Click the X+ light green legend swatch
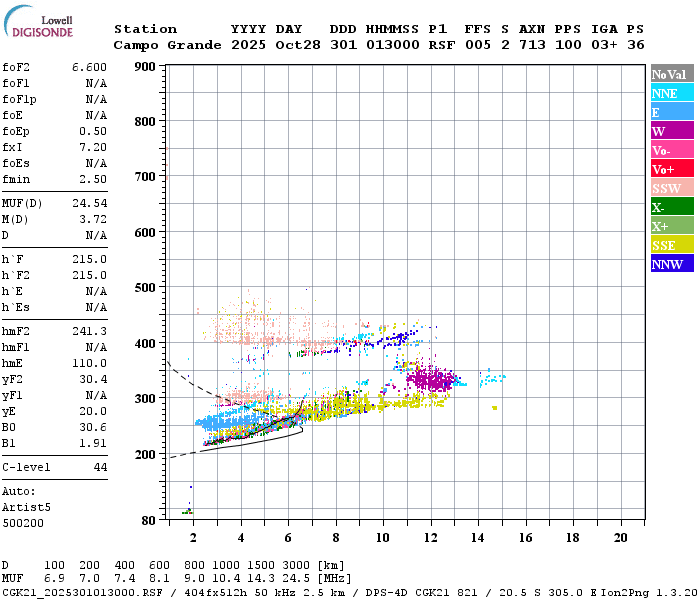Viewport: 700px width, 600px height. click(672, 225)
